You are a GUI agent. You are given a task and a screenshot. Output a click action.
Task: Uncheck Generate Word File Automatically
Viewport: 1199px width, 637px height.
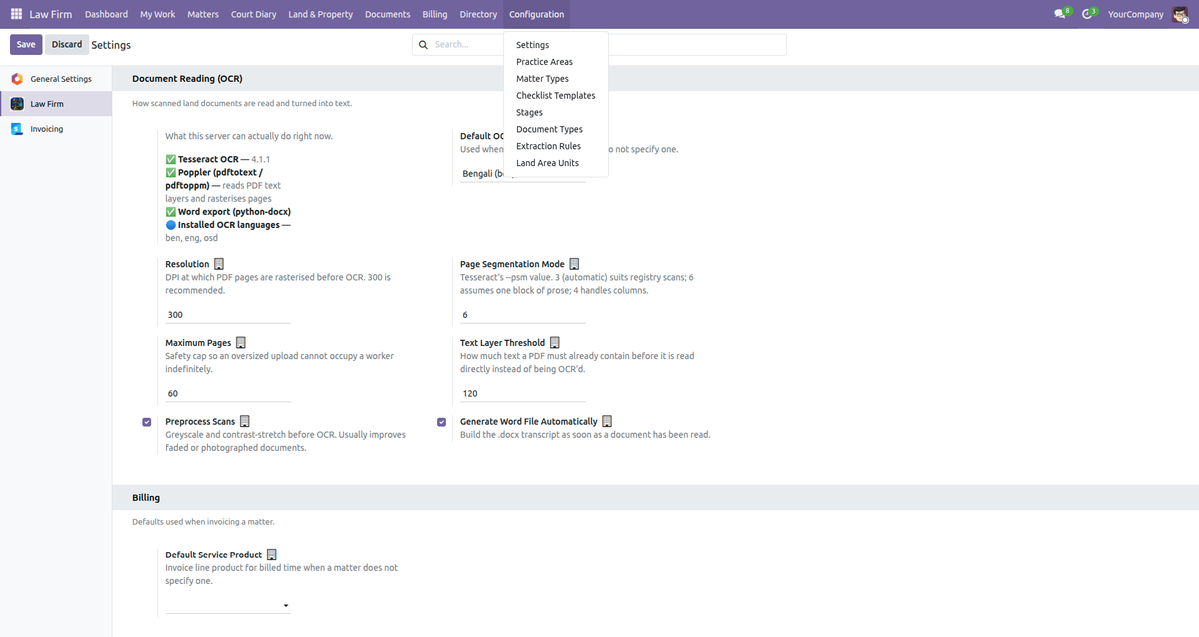pyautogui.click(x=441, y=422)
